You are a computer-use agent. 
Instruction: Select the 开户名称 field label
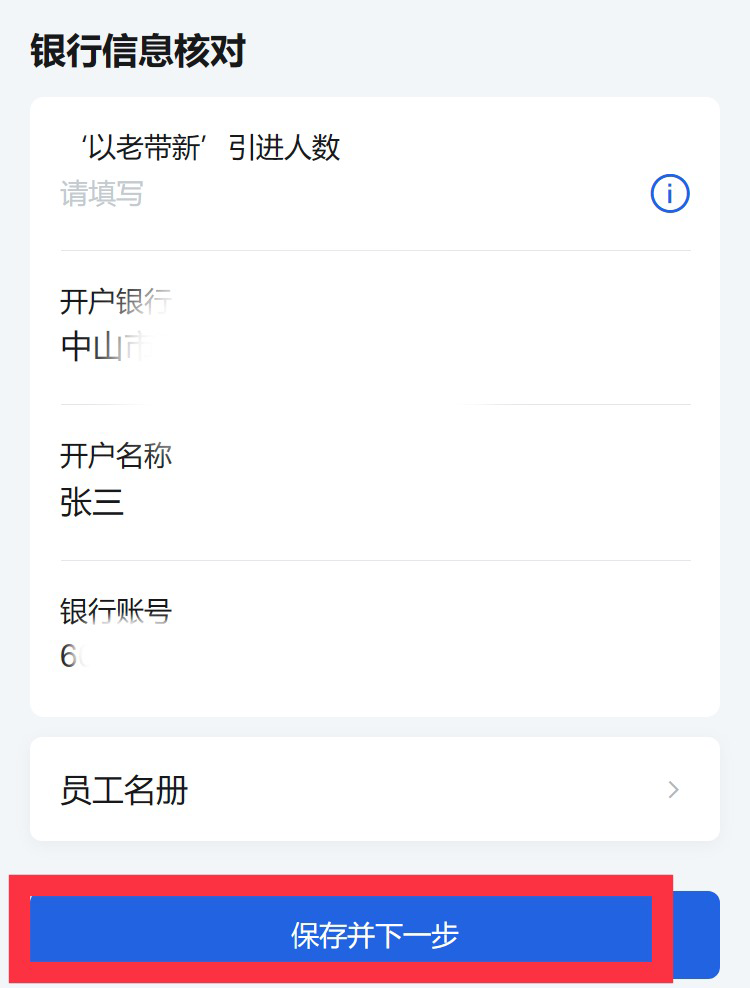116,456
